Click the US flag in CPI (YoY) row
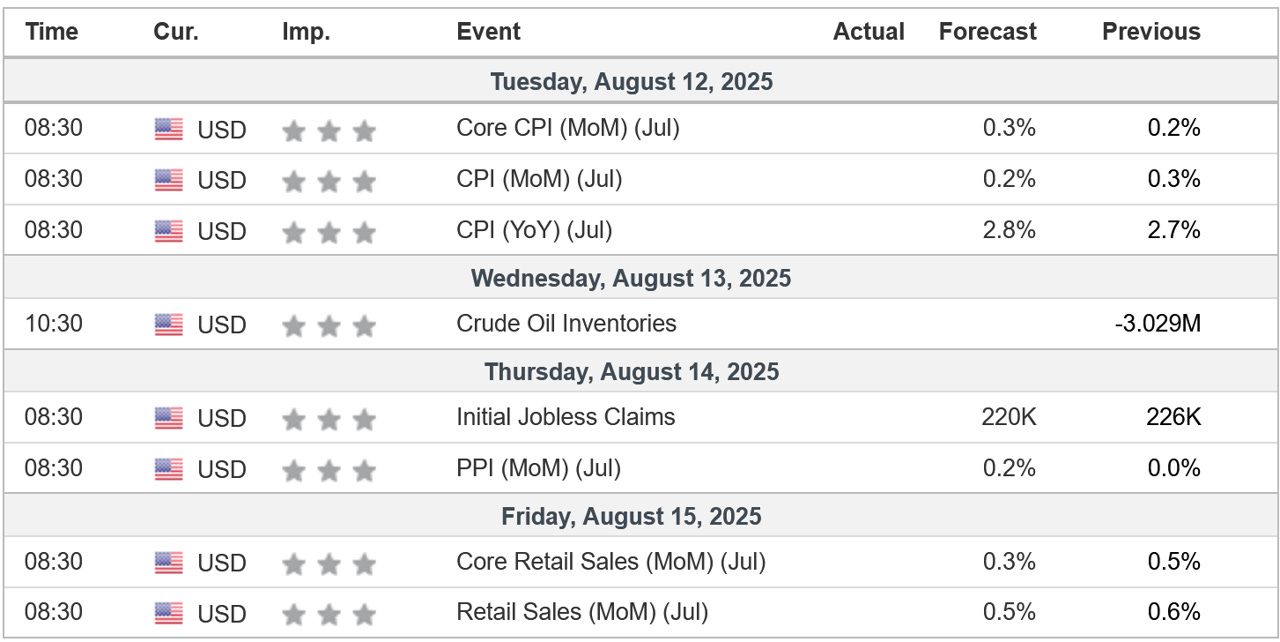Viewport: 1280px width, 642px height. tap(169, 231)
